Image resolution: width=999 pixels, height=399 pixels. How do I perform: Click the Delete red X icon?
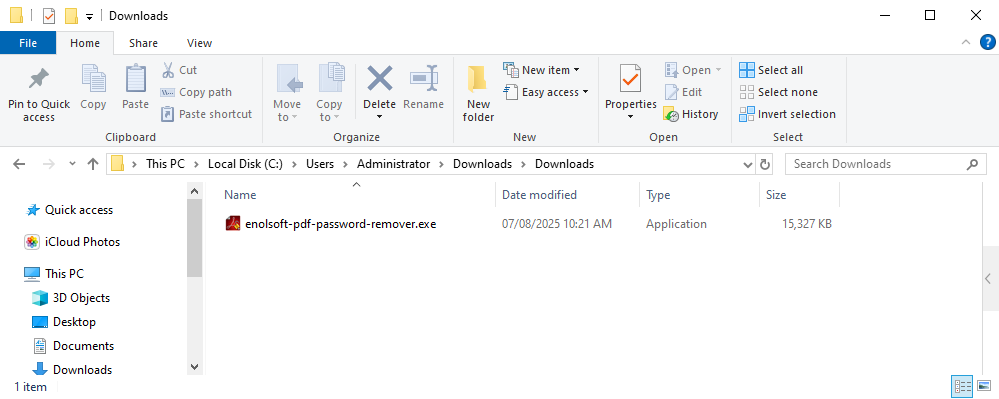point(380,79)
